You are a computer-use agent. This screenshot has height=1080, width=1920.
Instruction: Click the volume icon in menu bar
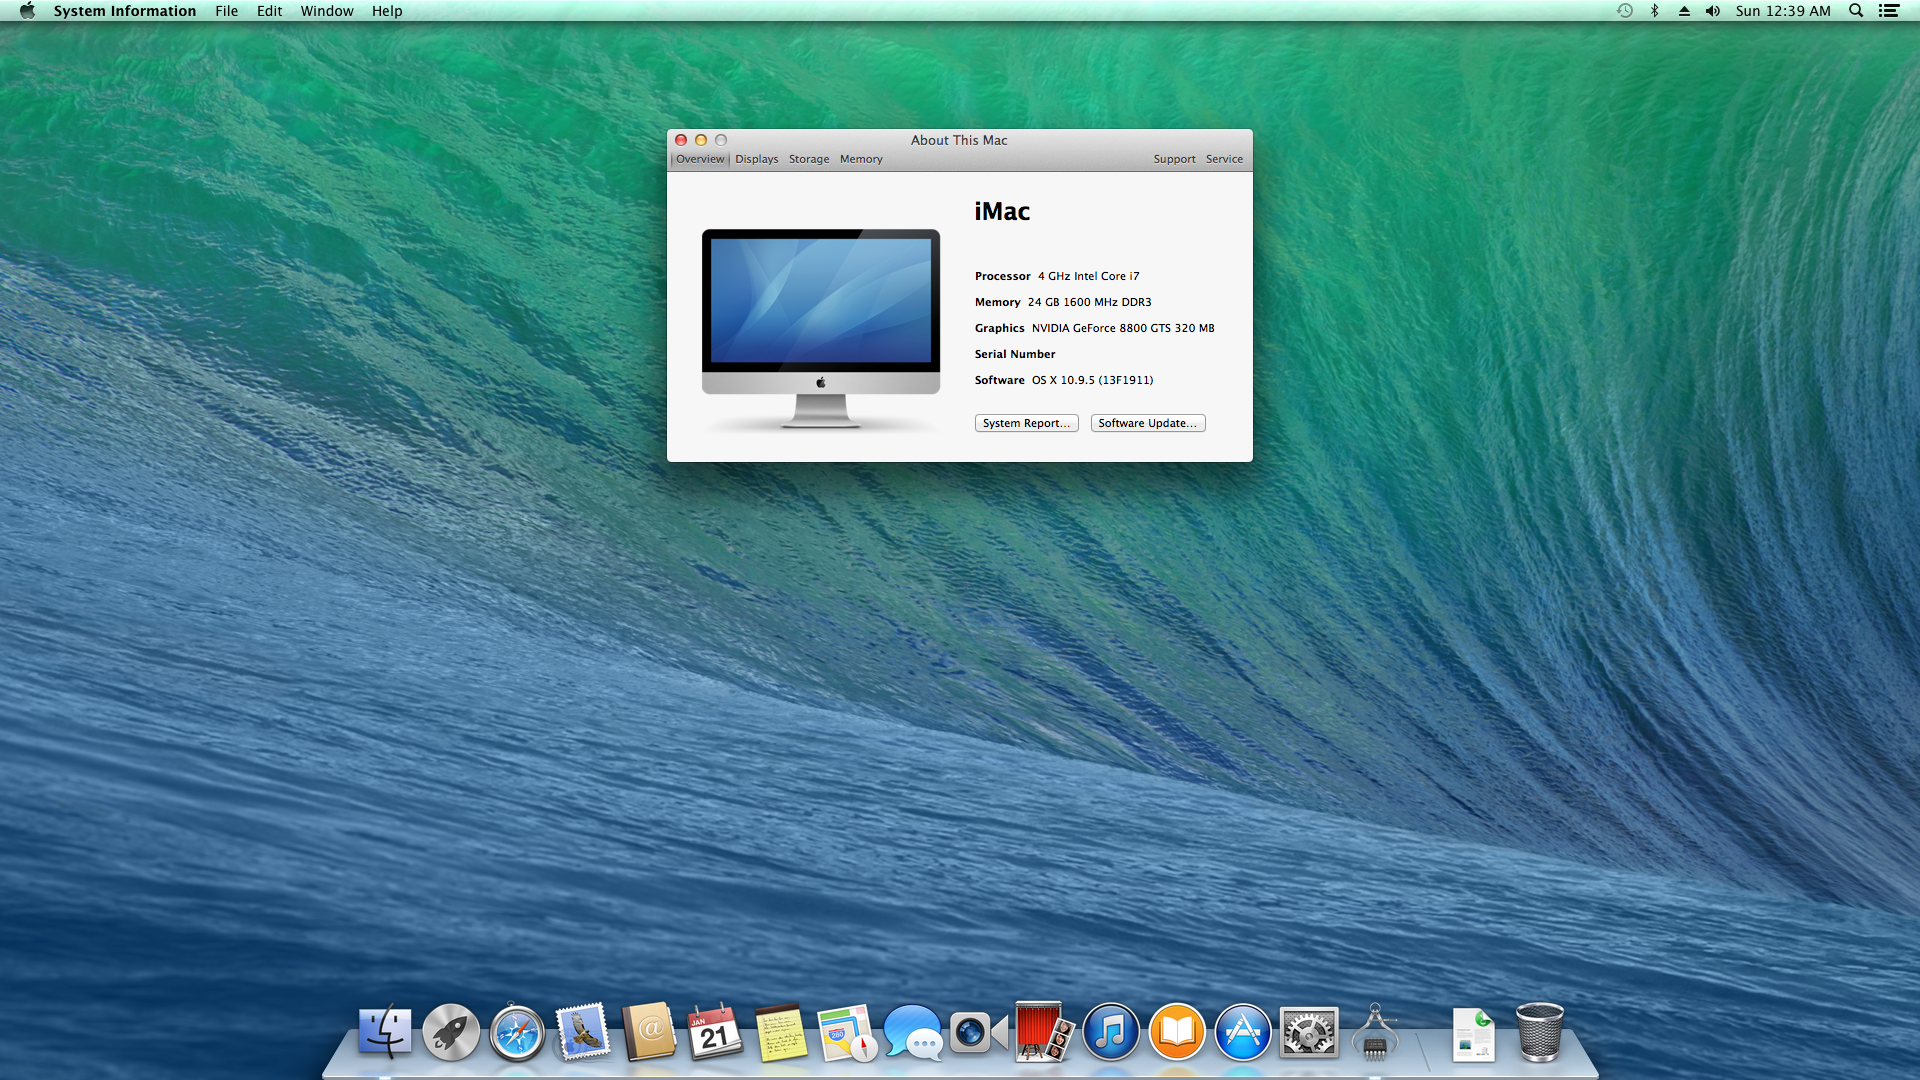click(x=1713, y=11)
